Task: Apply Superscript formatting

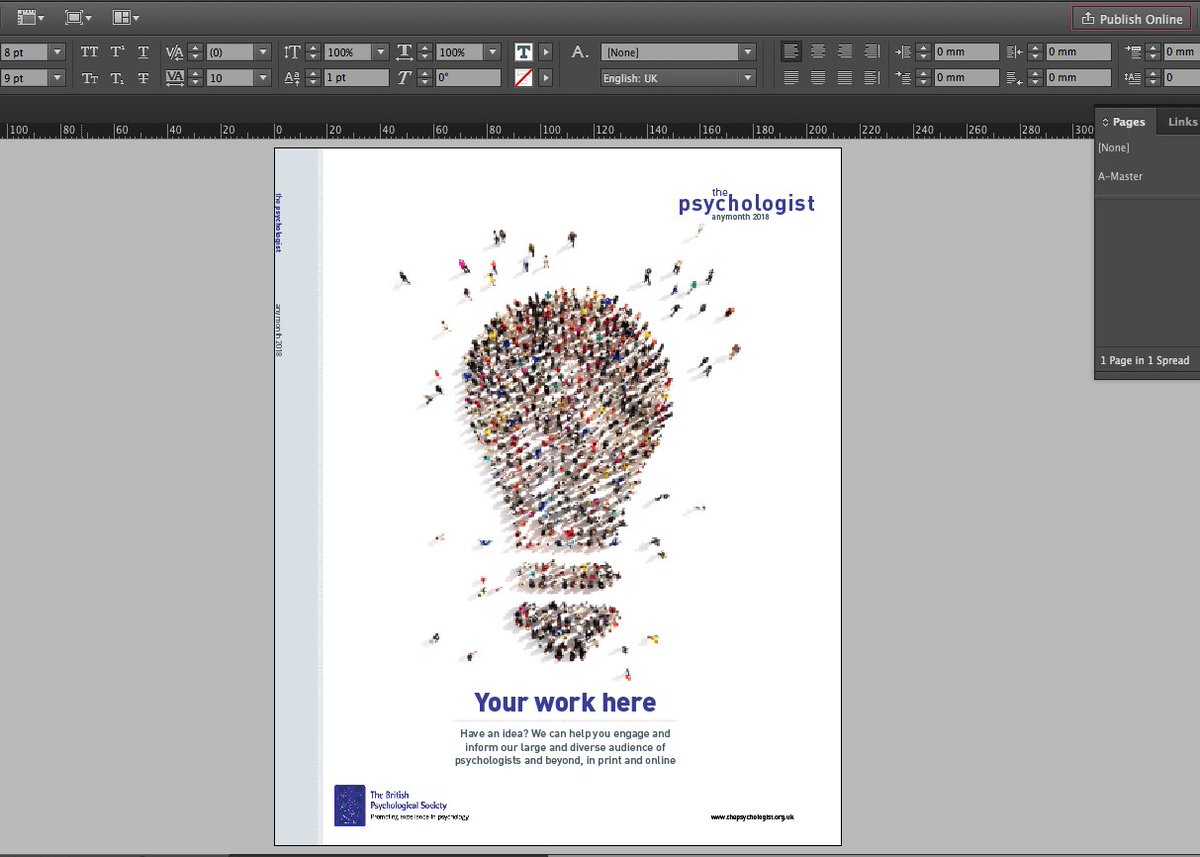Action: pos(117,52)
